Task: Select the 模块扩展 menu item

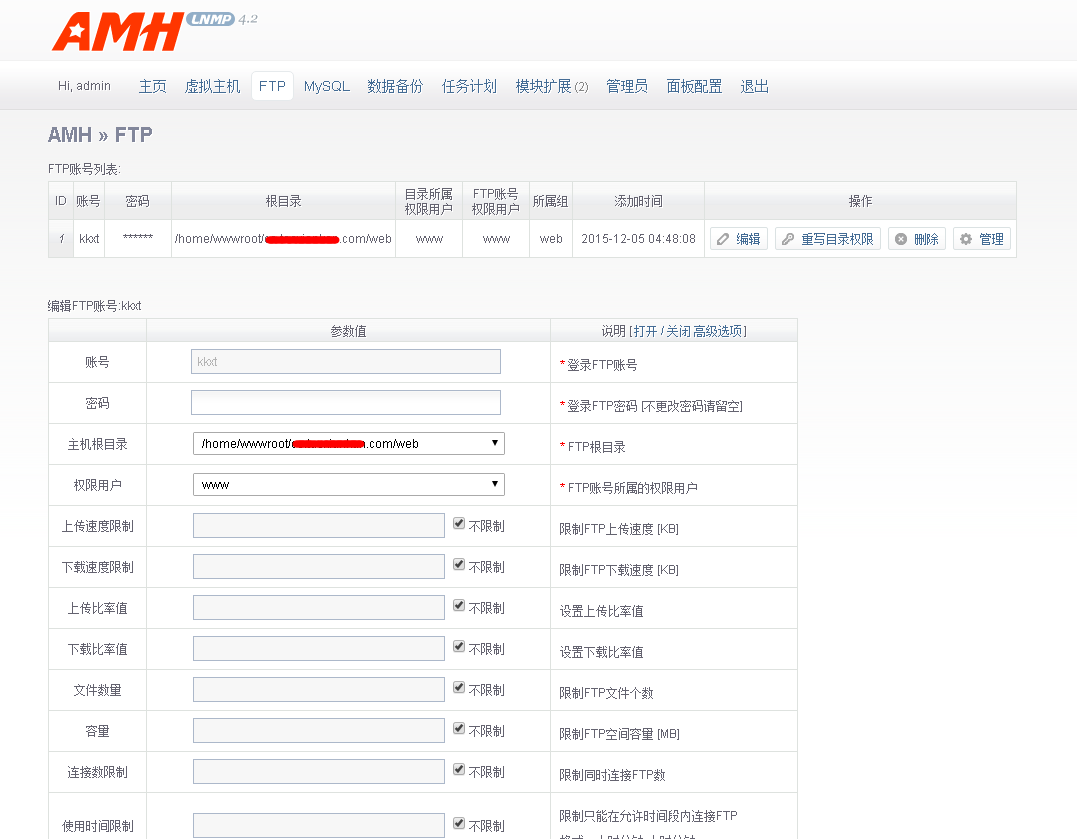Action: (x=551, y=87)
